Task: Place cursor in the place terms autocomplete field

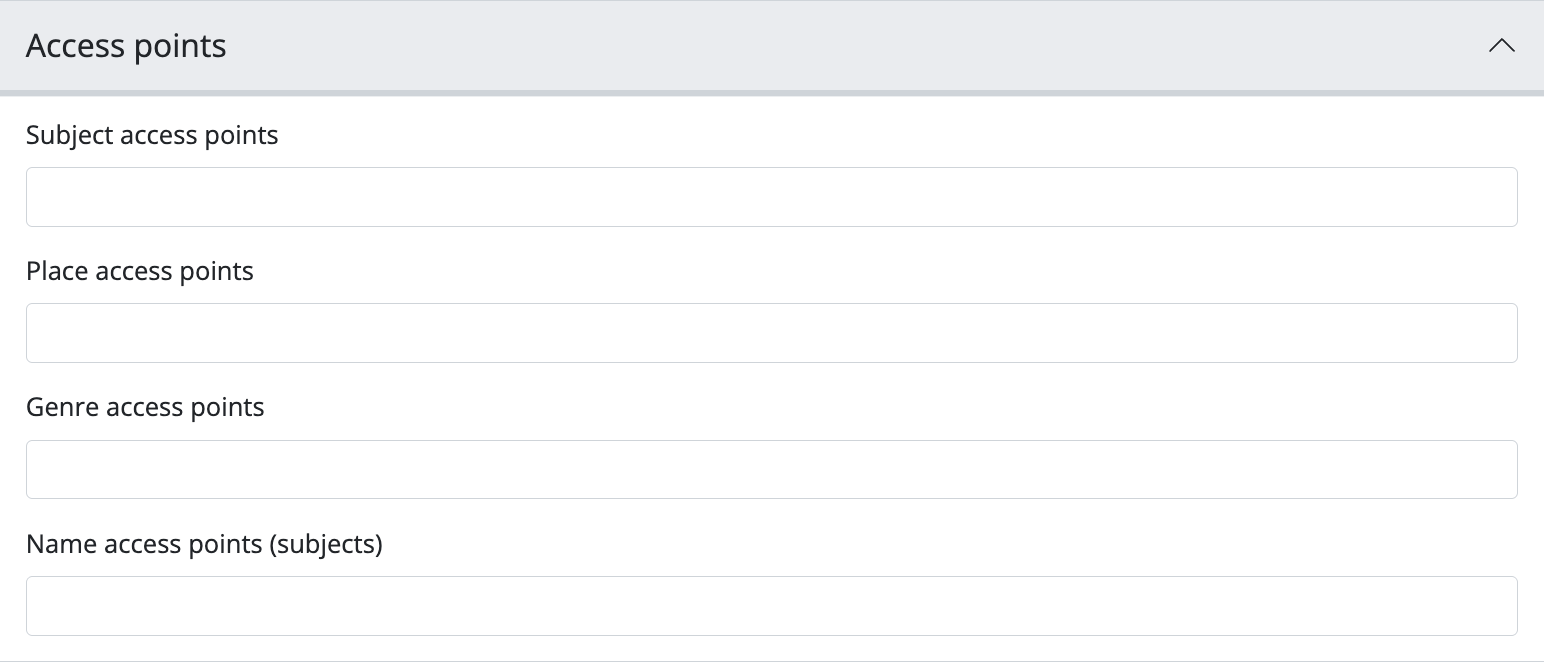Action: (x=771, y=333)
